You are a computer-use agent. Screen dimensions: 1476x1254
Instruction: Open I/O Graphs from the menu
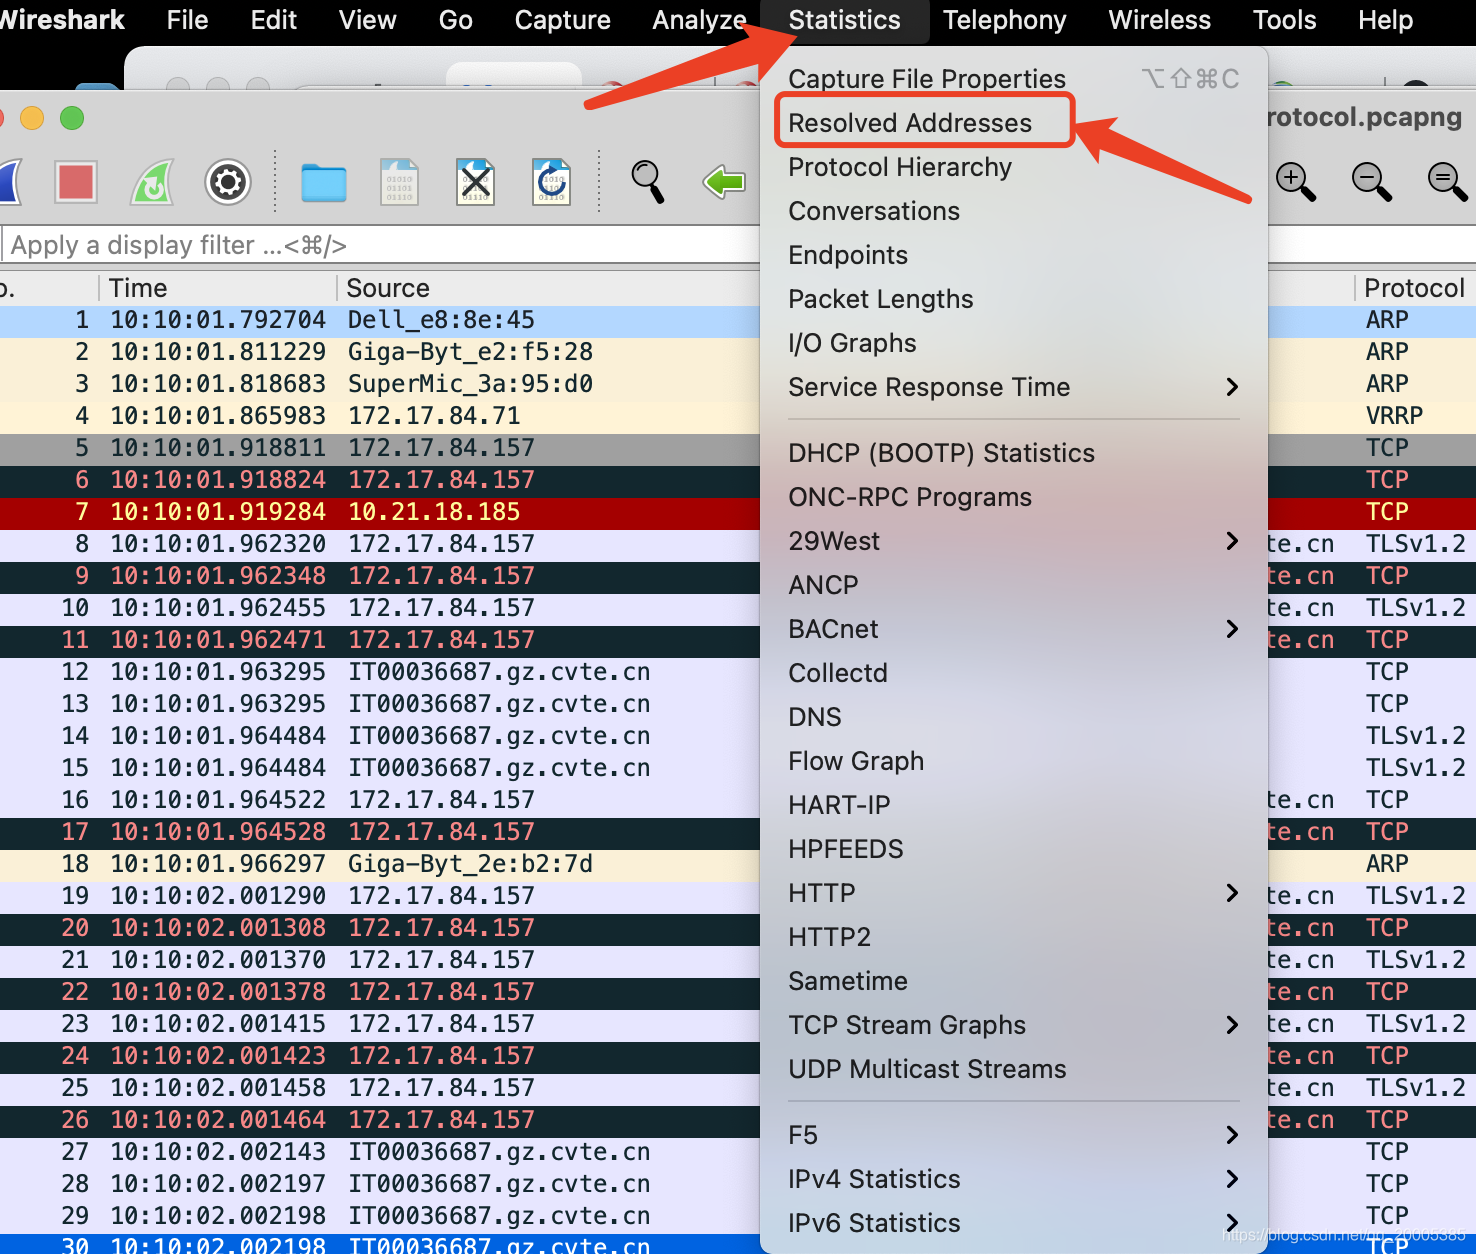(1014, 343)
